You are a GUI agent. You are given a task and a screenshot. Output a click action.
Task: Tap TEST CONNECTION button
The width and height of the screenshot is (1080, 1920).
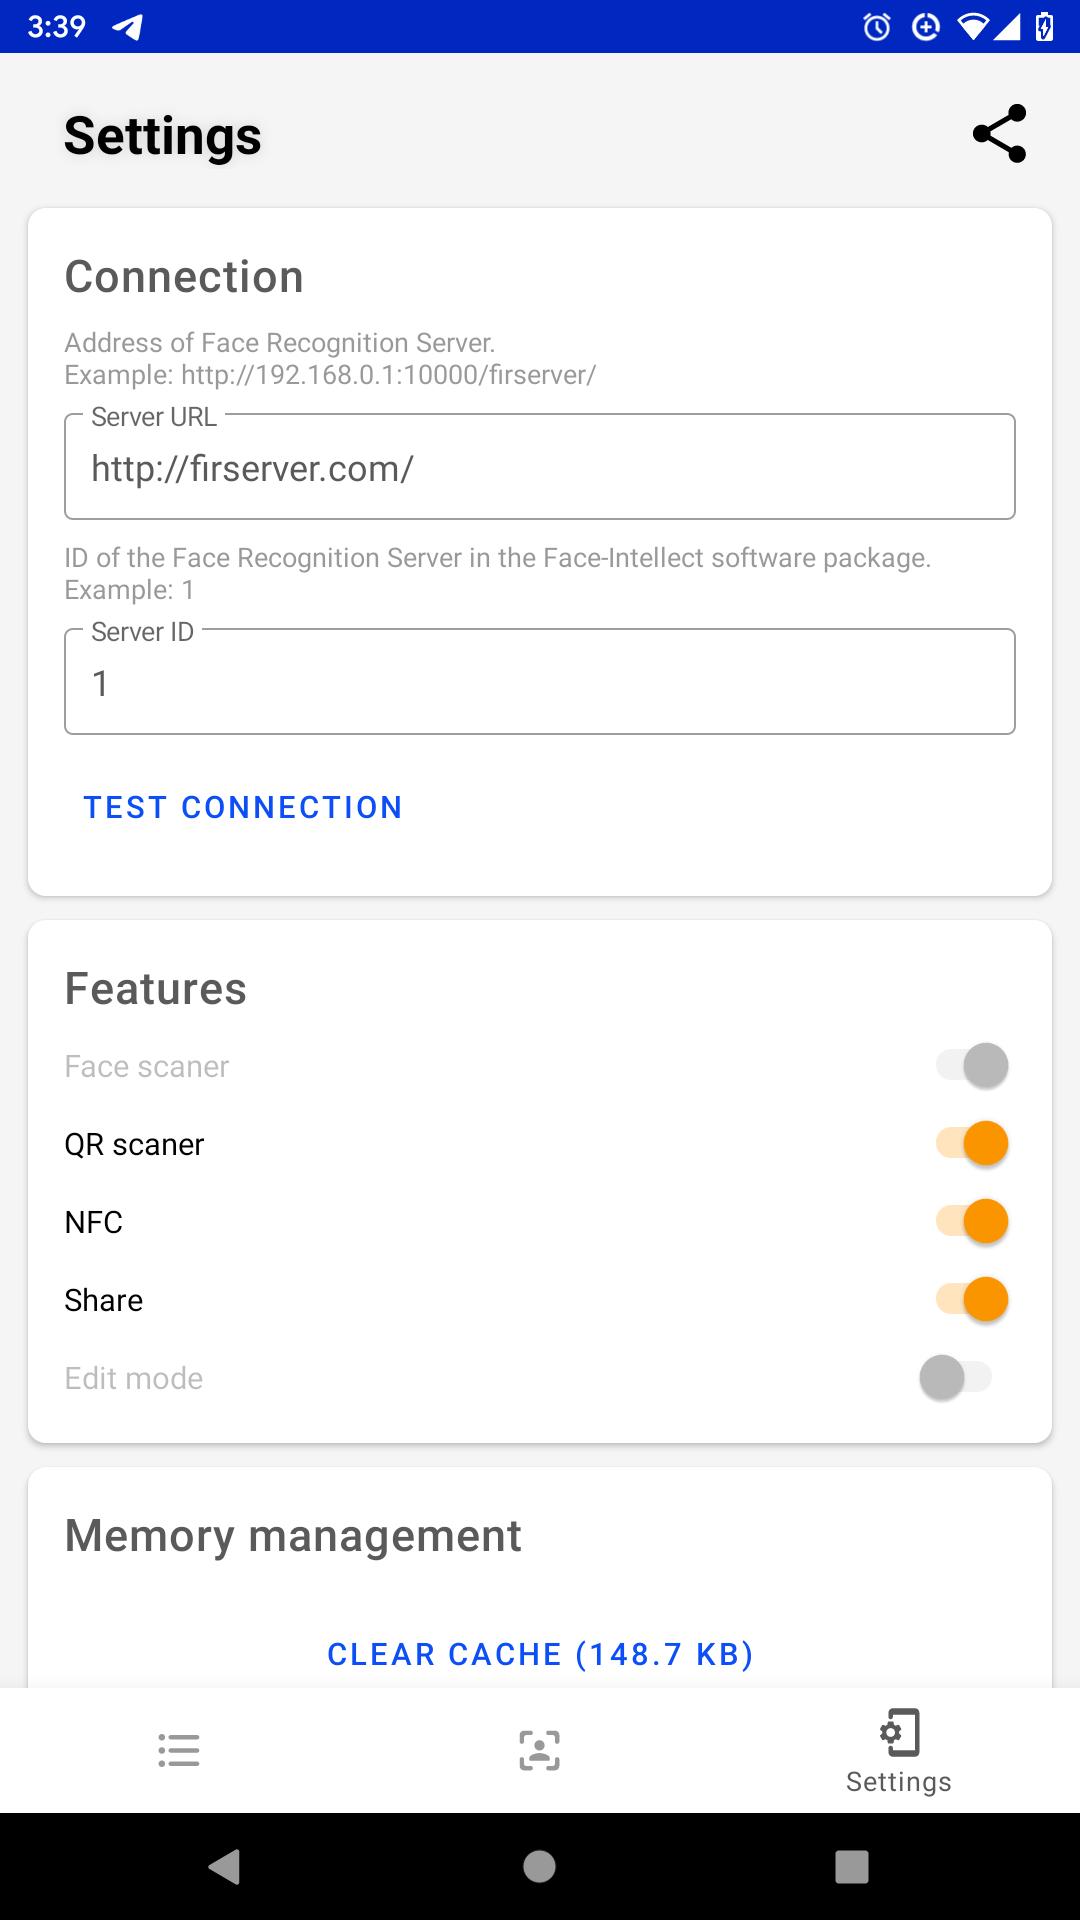[243, 807]
